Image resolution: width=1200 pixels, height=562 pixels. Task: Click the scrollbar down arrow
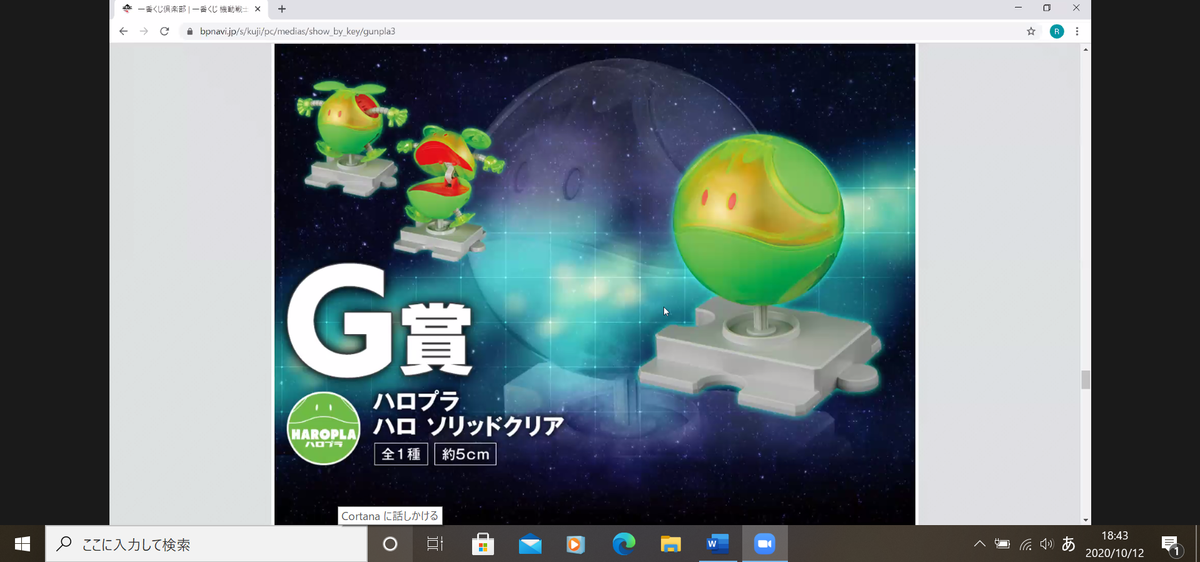(1085, 519)
